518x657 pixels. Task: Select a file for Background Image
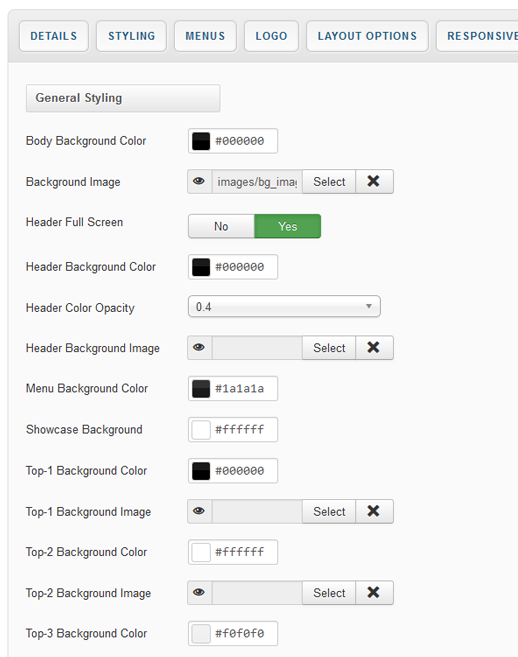point(329,181)
